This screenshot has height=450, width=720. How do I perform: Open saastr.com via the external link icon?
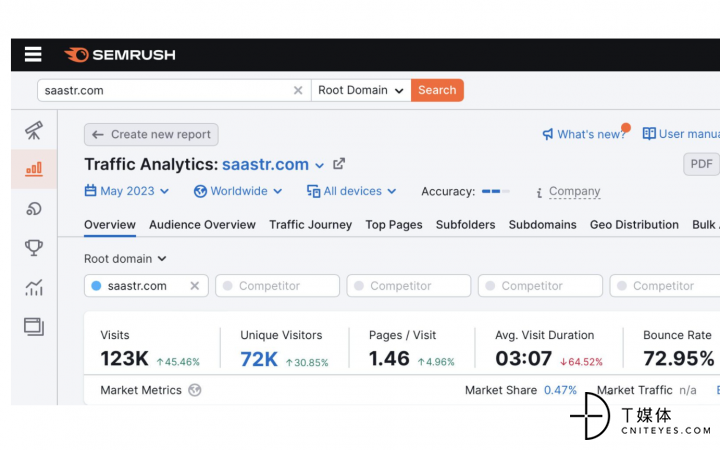point(339,163)
